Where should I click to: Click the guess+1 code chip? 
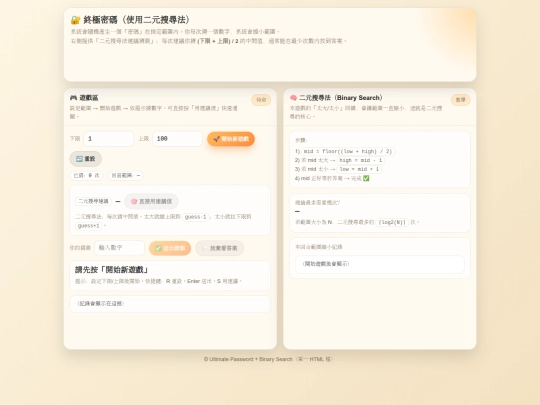coord(89,226)
